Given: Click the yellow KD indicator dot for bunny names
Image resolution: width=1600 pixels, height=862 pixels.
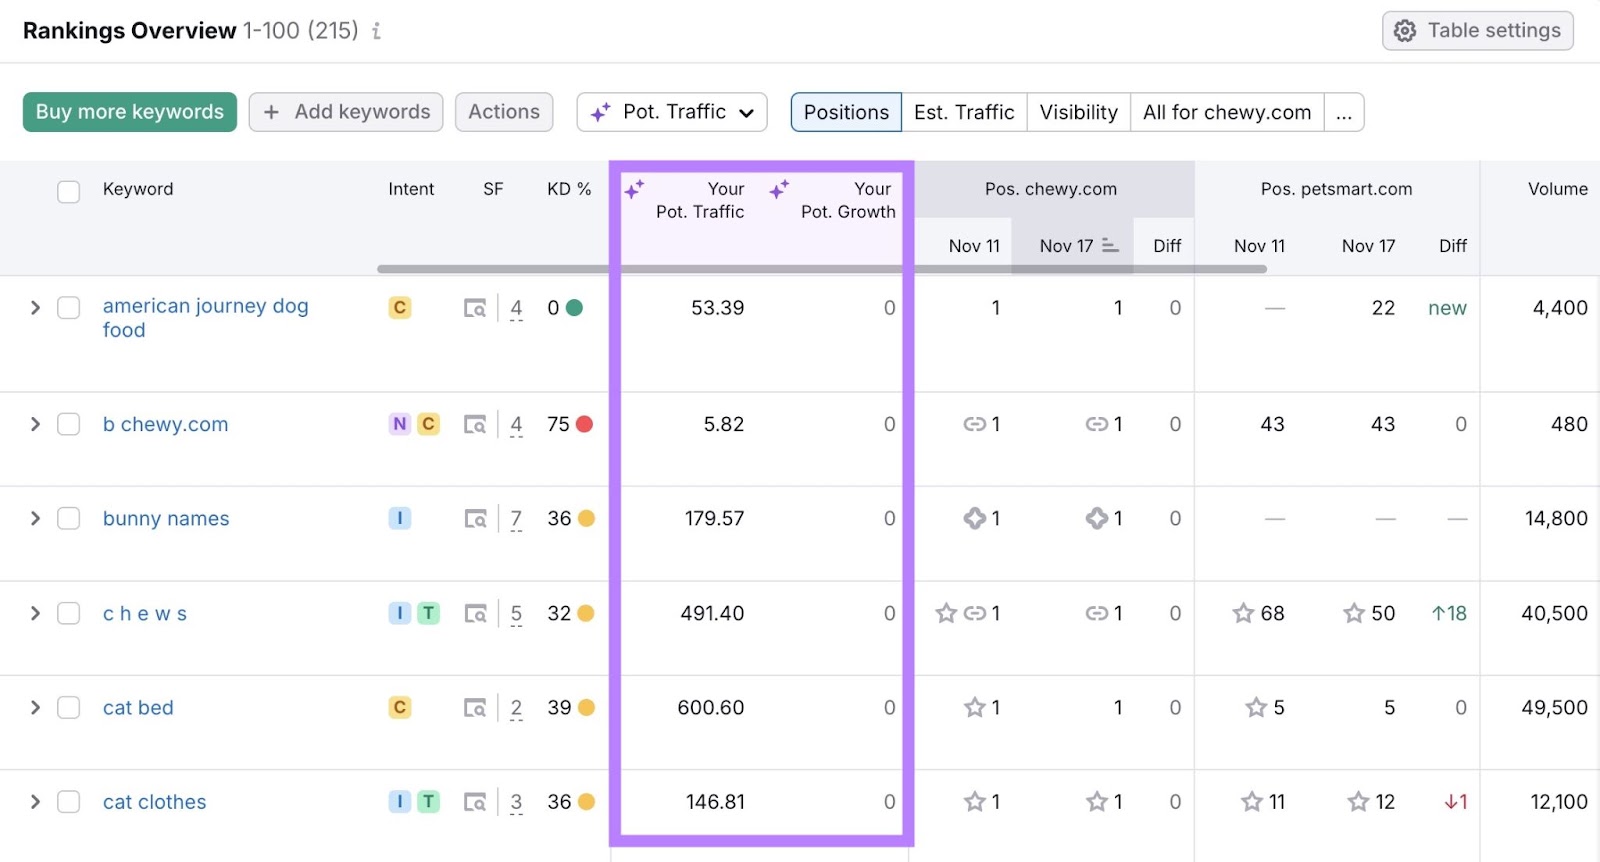Looking at the screenshot, I should (x=586, y=518).
